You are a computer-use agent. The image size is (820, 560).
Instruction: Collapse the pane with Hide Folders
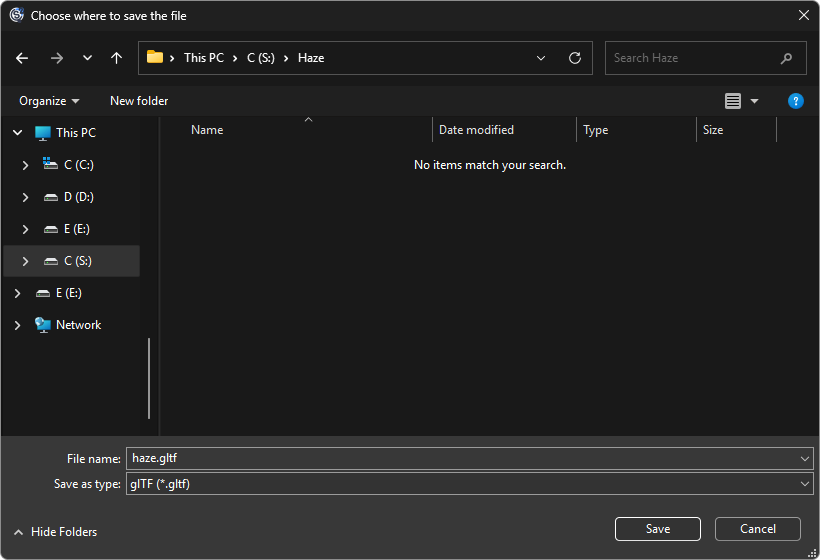pos(55,532)
